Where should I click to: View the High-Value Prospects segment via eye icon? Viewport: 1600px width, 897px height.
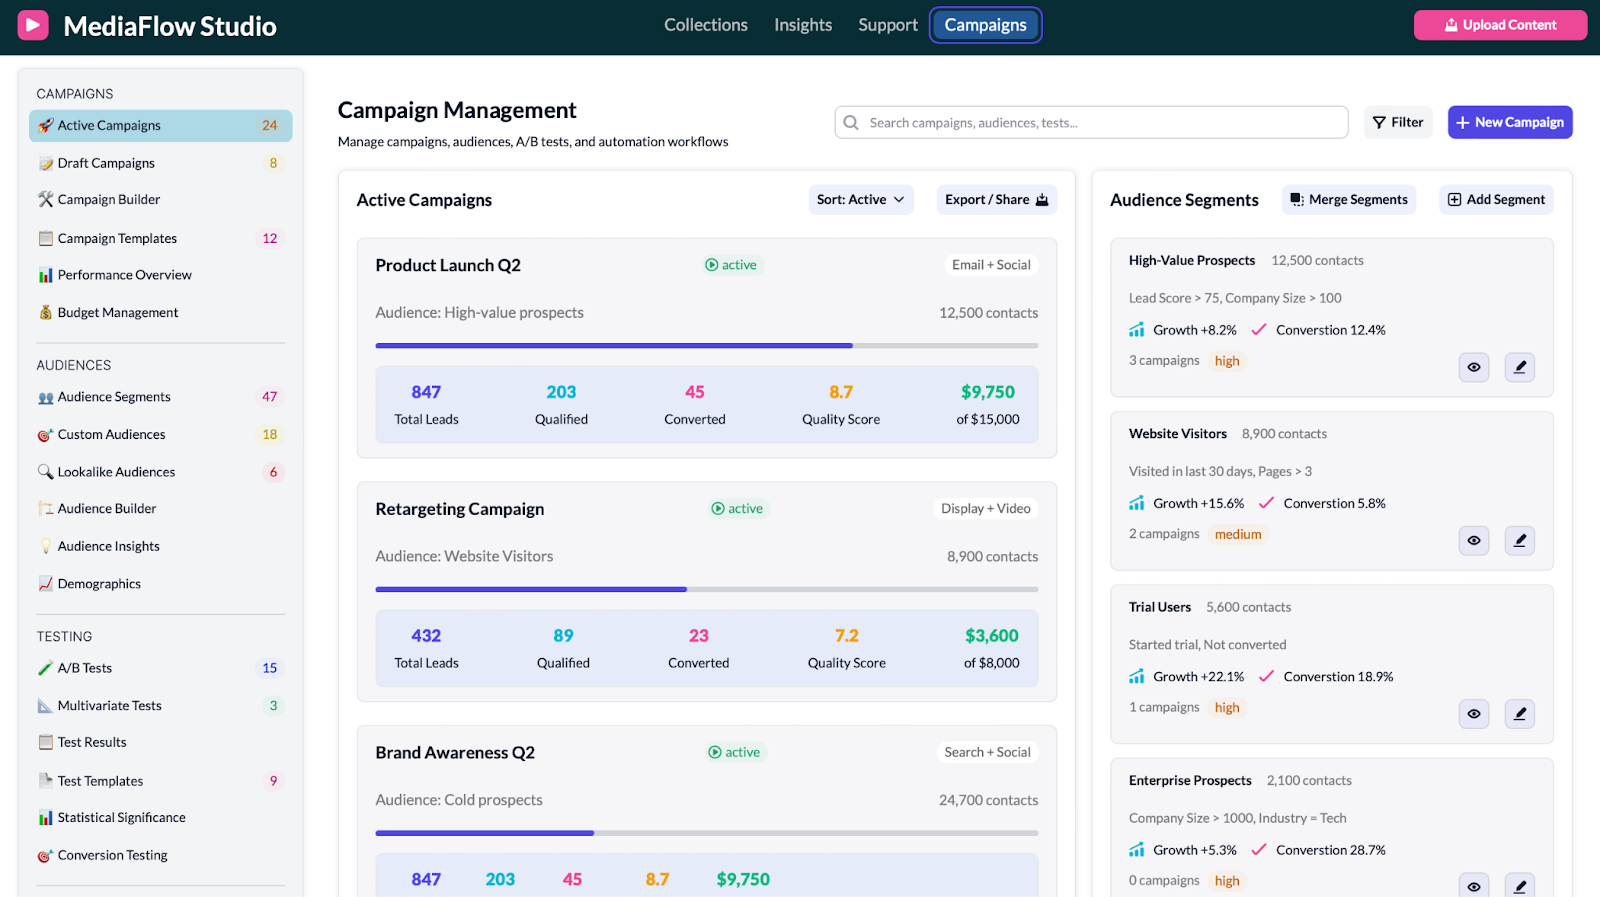(x=1473, y=367)
